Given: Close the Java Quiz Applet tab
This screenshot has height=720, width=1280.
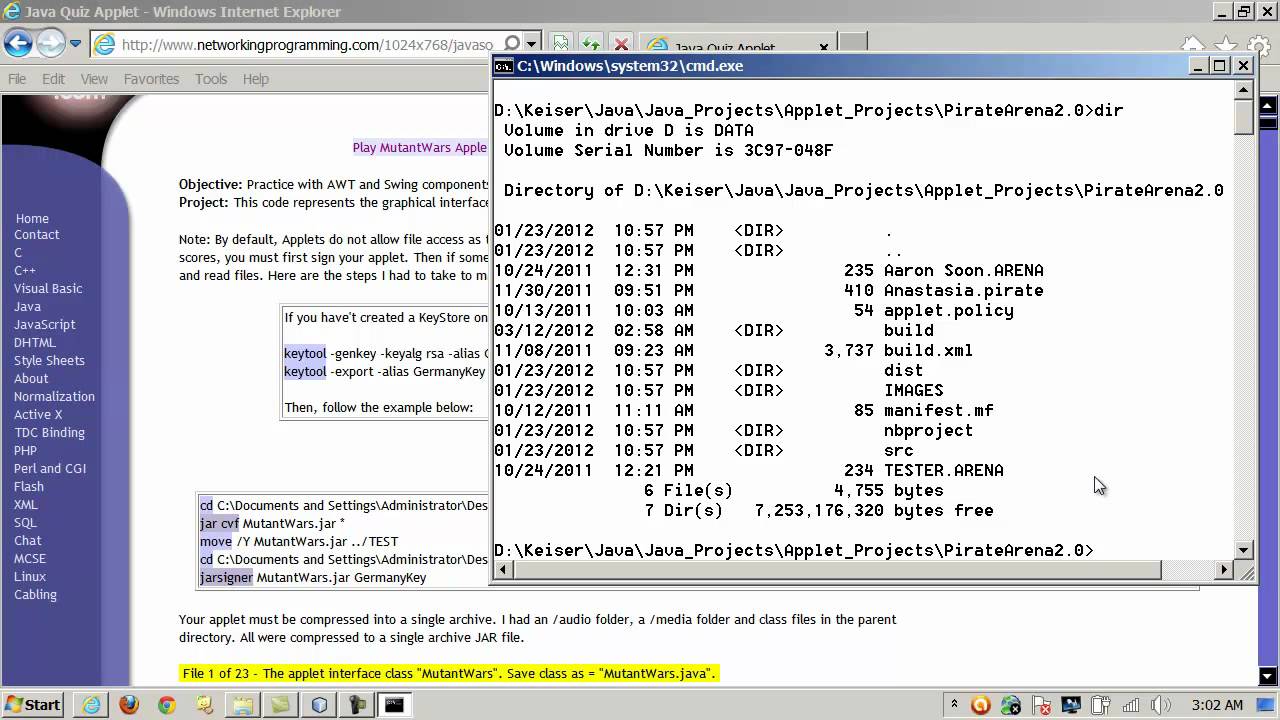Looking at the screenshot, I should tap(824, 47).
